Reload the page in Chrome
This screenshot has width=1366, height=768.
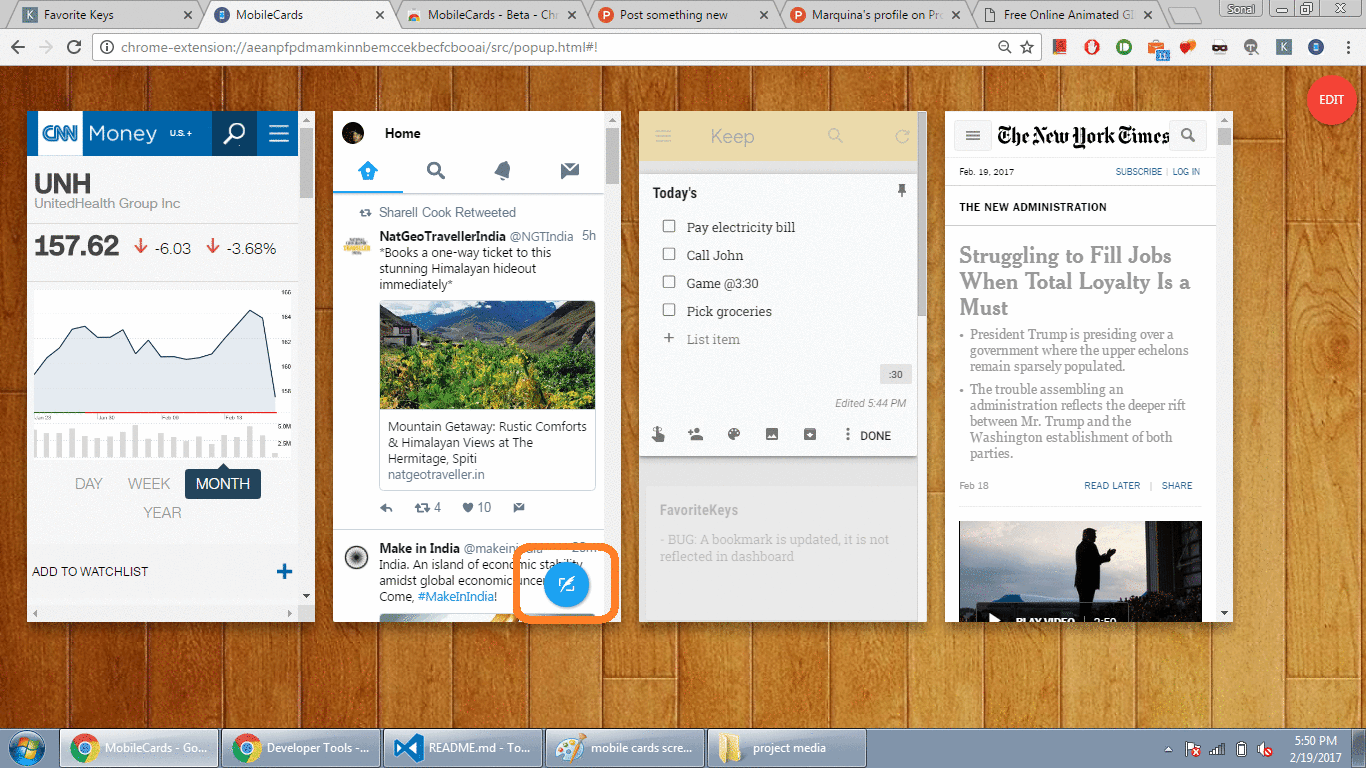pyautogui.click(x=74, y=47)
